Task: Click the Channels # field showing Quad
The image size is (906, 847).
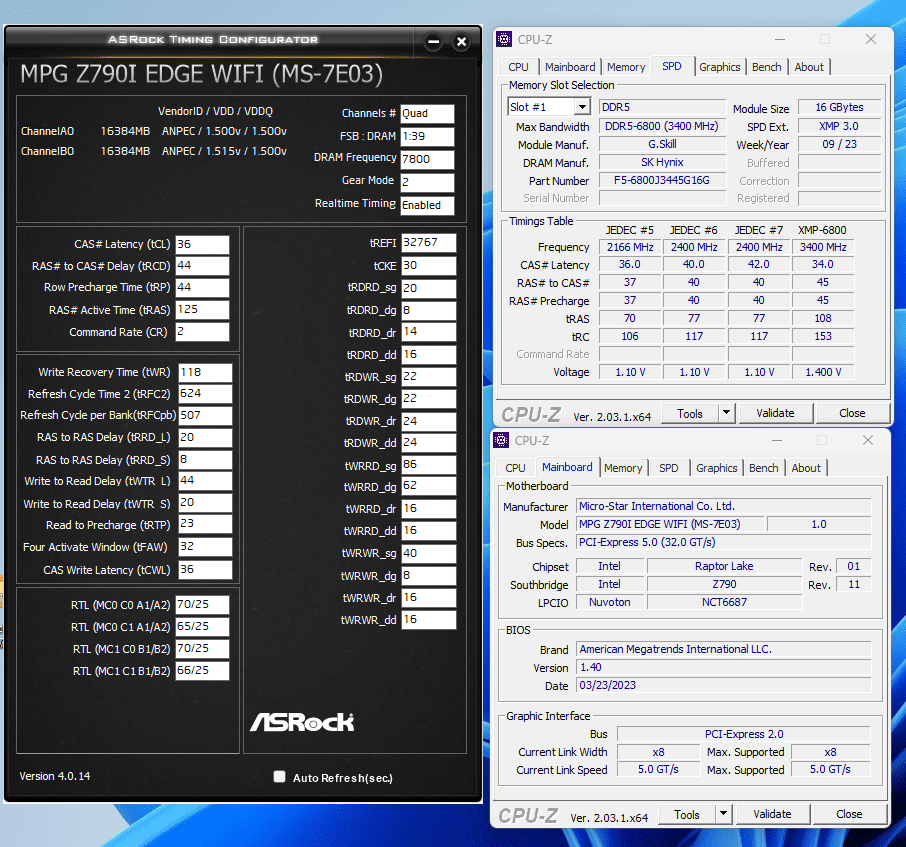Action: [x=428, y=113]
